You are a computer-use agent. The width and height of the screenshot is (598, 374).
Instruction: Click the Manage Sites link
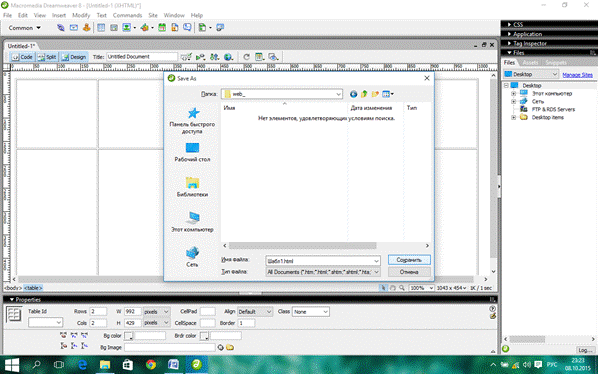[577, 75]
